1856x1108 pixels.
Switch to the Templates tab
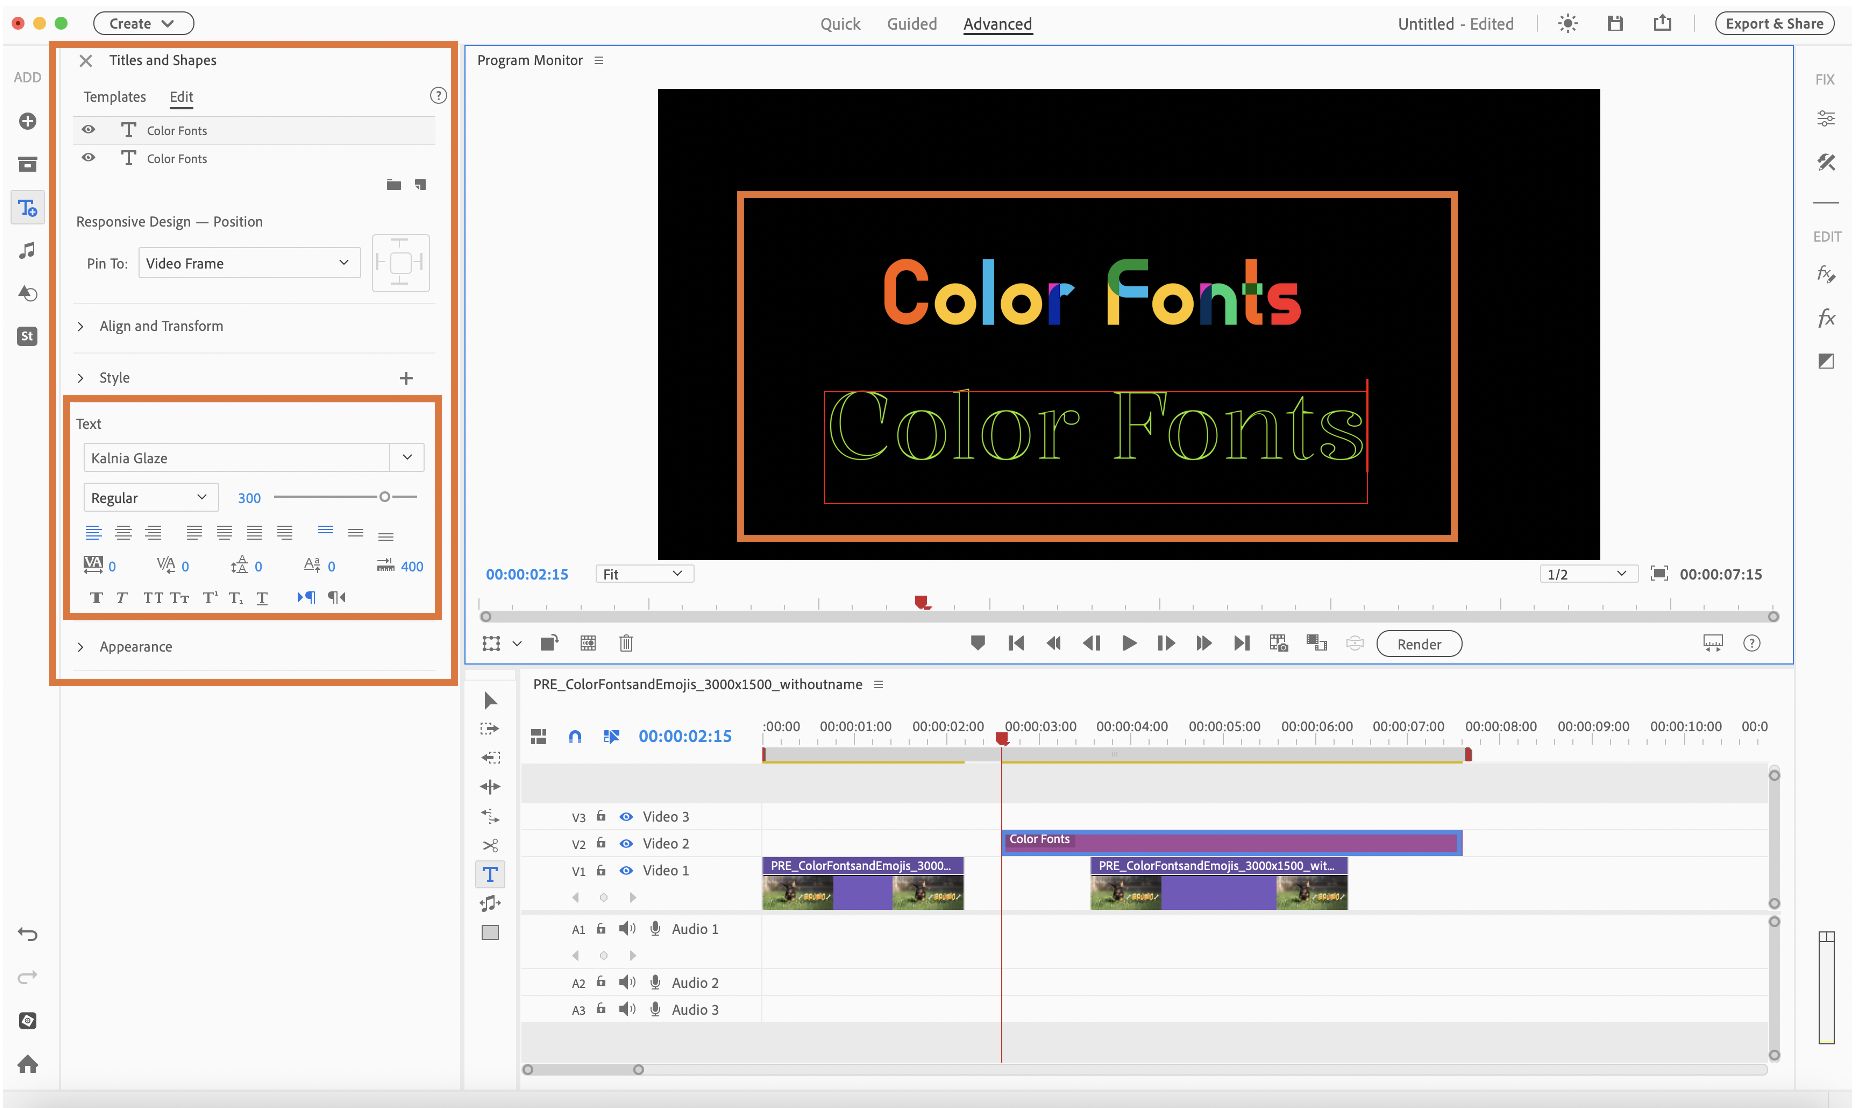(114, 97)
